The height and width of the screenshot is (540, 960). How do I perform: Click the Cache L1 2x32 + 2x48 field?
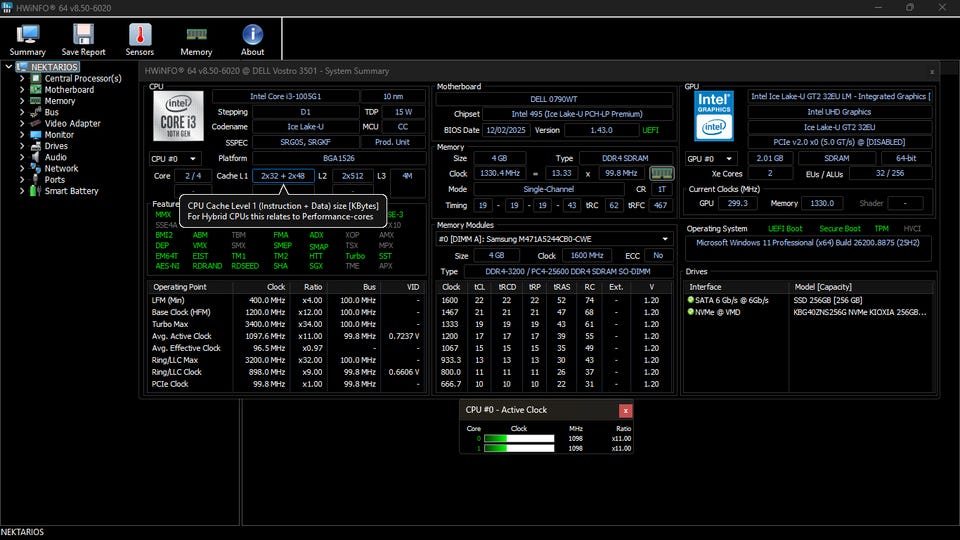[x=283, y=176]
